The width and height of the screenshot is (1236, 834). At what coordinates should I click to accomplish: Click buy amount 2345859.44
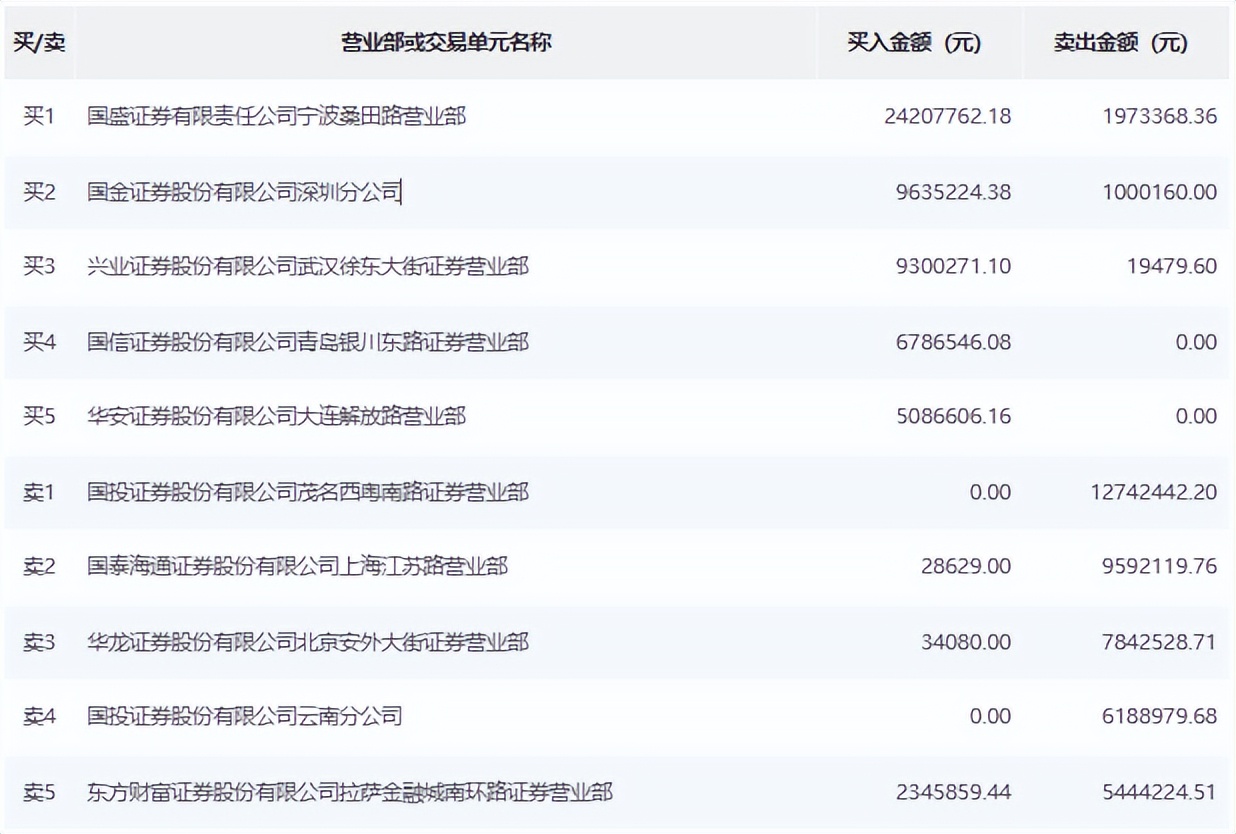pos(954,792)
